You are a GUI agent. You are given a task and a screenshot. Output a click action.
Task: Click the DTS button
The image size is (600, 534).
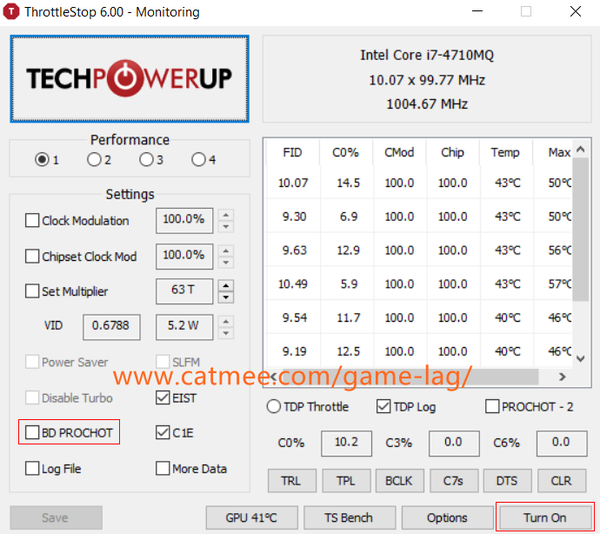pos(507,480)
